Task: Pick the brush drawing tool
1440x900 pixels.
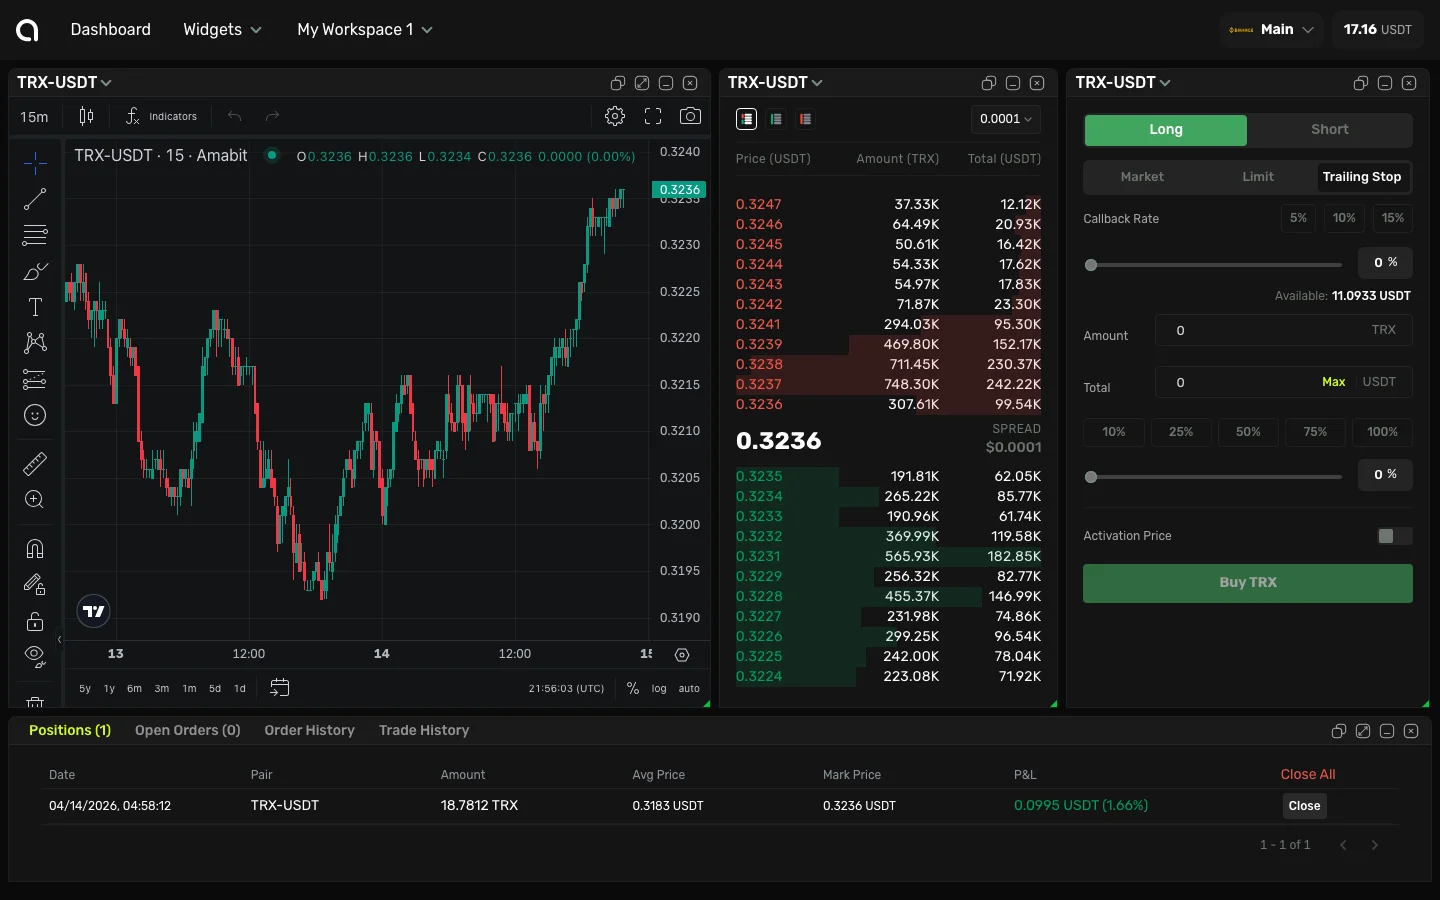Action: [34, 271]
